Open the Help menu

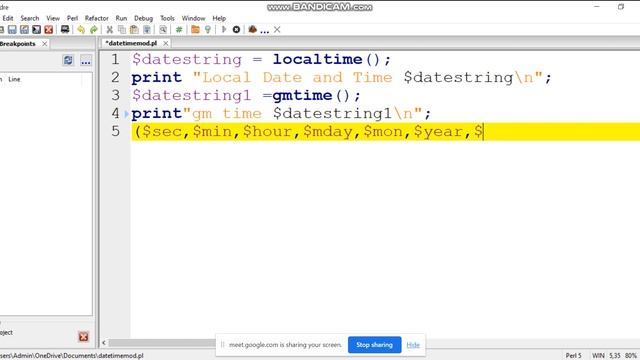coord(219,18)
